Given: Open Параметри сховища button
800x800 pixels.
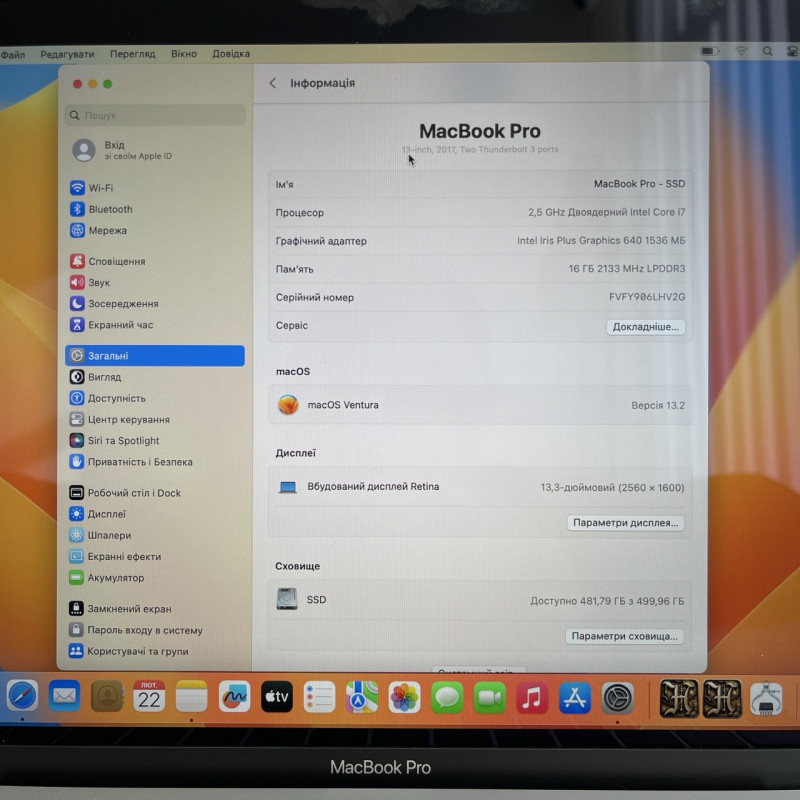Looking at the screenshot, I should [624, 636].
